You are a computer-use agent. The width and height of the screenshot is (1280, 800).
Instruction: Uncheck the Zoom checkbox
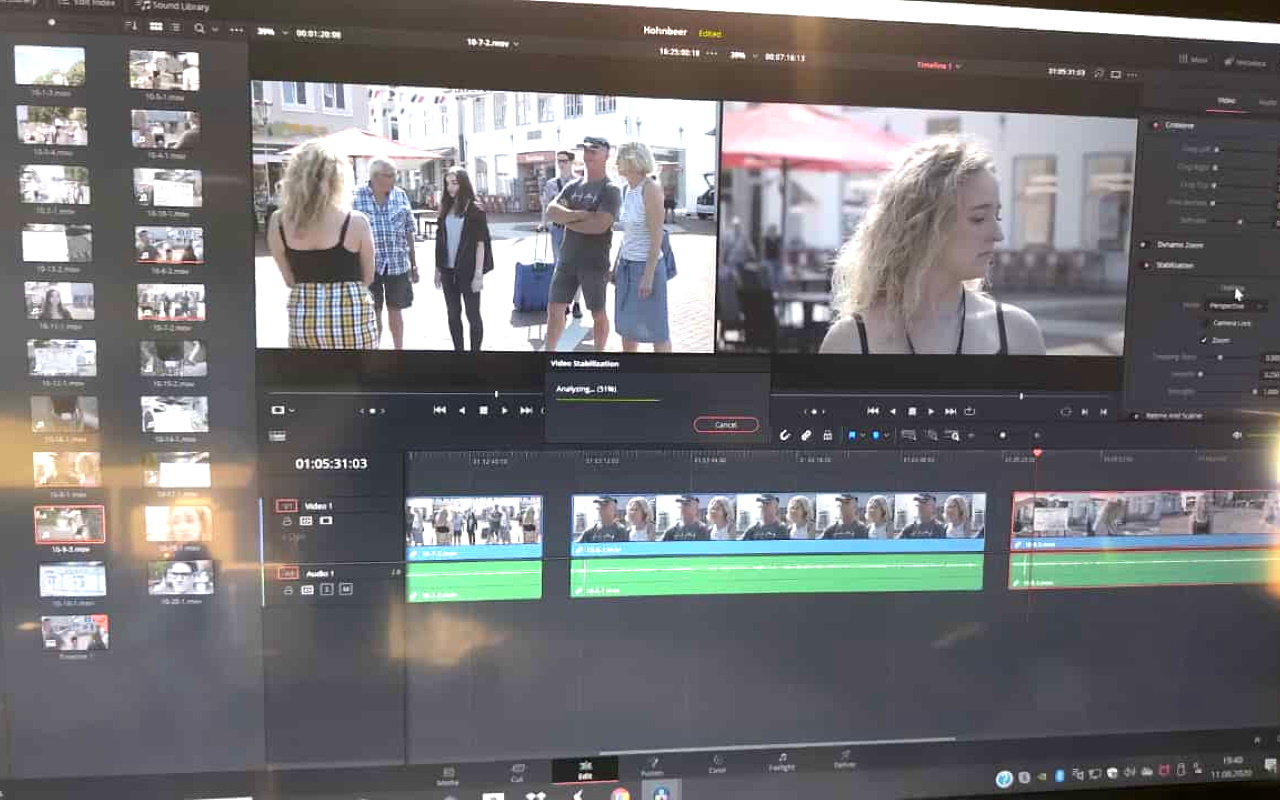(x=1204, y=340)
